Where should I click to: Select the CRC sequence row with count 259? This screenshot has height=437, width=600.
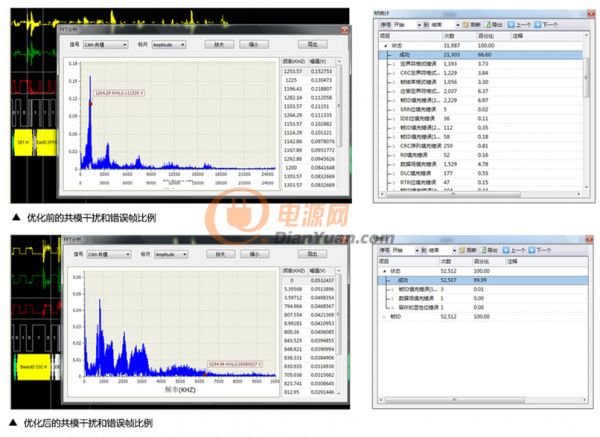tap(481, 146)
